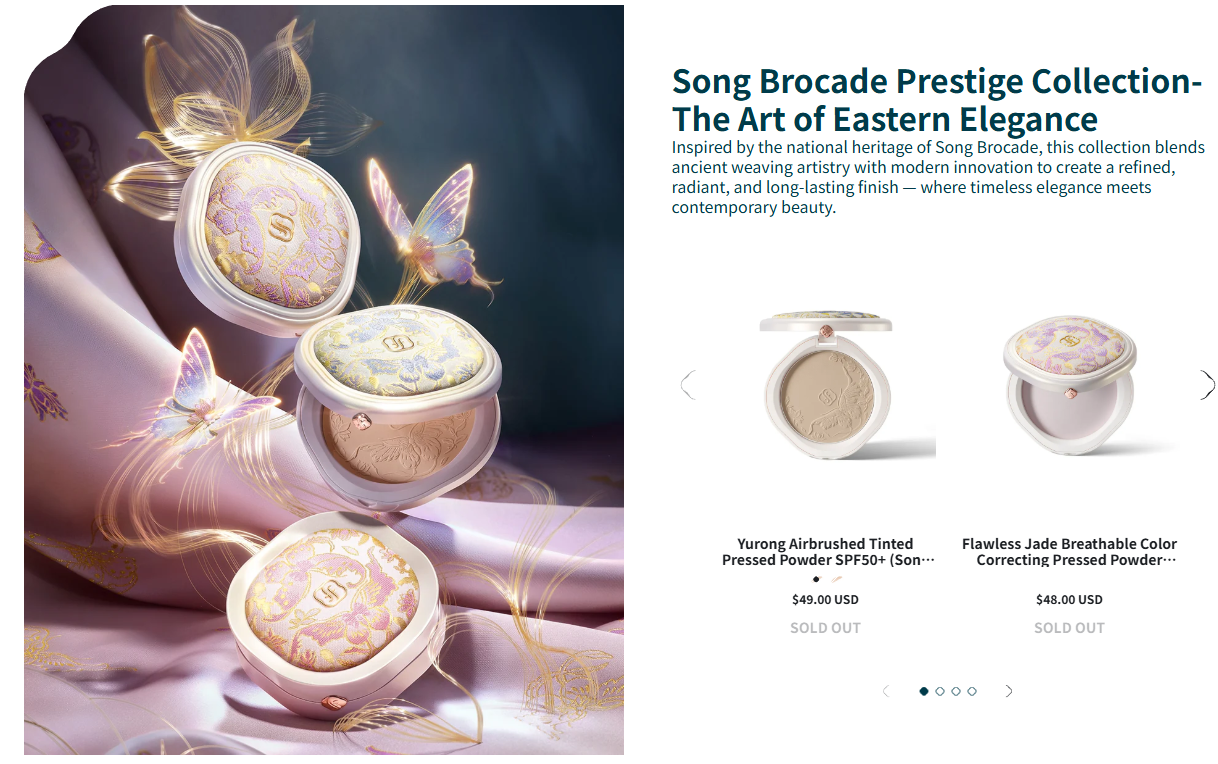Select the fourth pagination dot
This screenshot has width=1218, height=764.
coord(972,691)
